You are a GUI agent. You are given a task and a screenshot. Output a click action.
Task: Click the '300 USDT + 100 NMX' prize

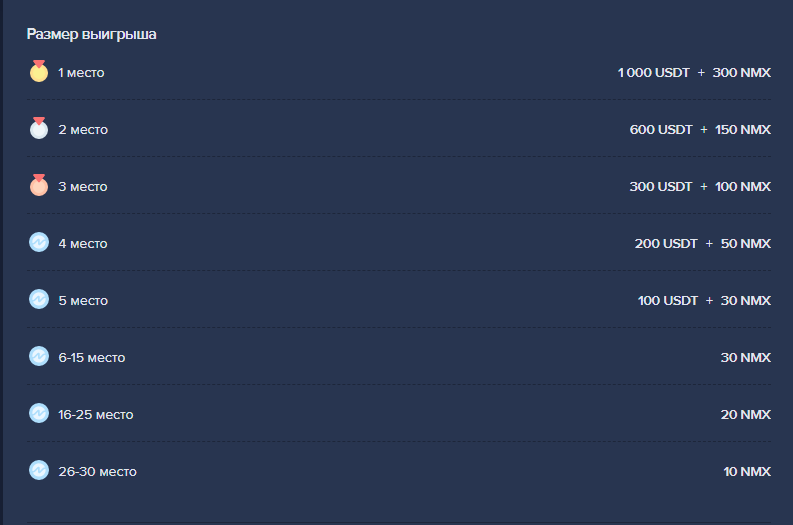[700, 187]
